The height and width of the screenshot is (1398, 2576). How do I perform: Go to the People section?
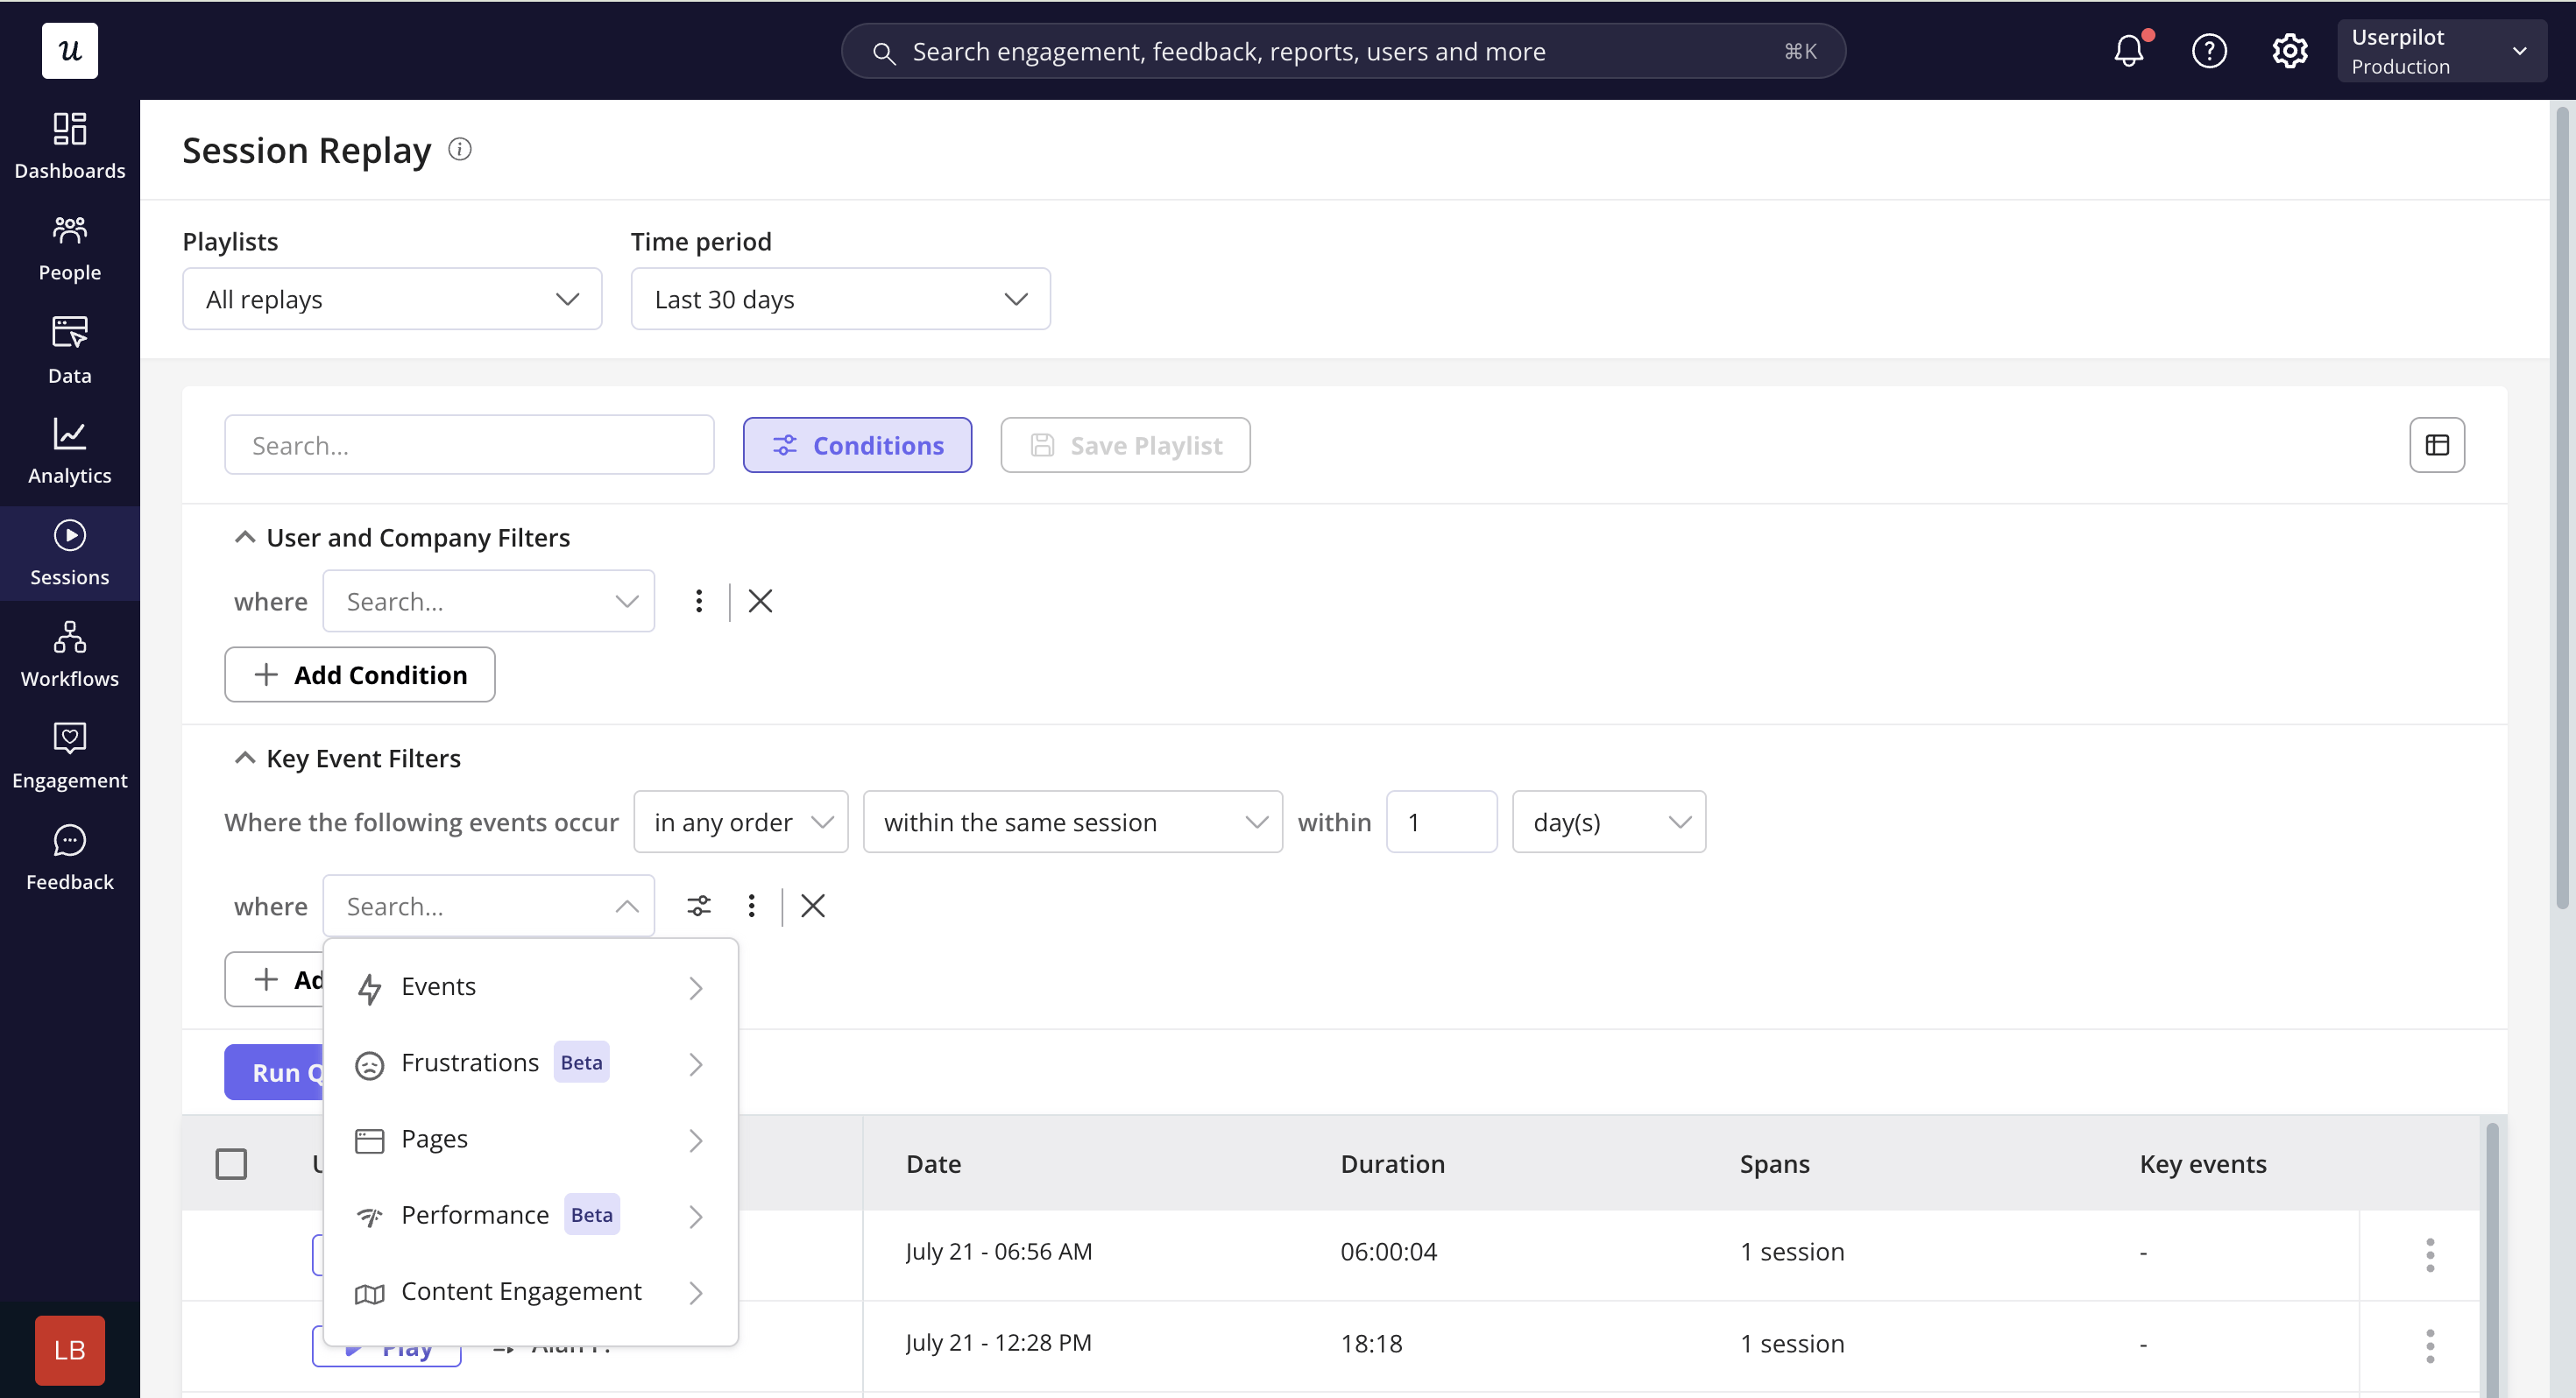click(69, 248)
